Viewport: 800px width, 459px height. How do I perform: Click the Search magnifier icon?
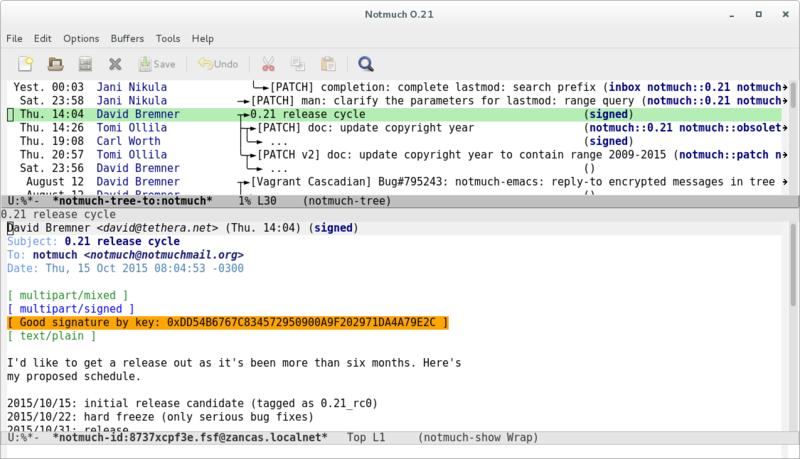point(366,64)
